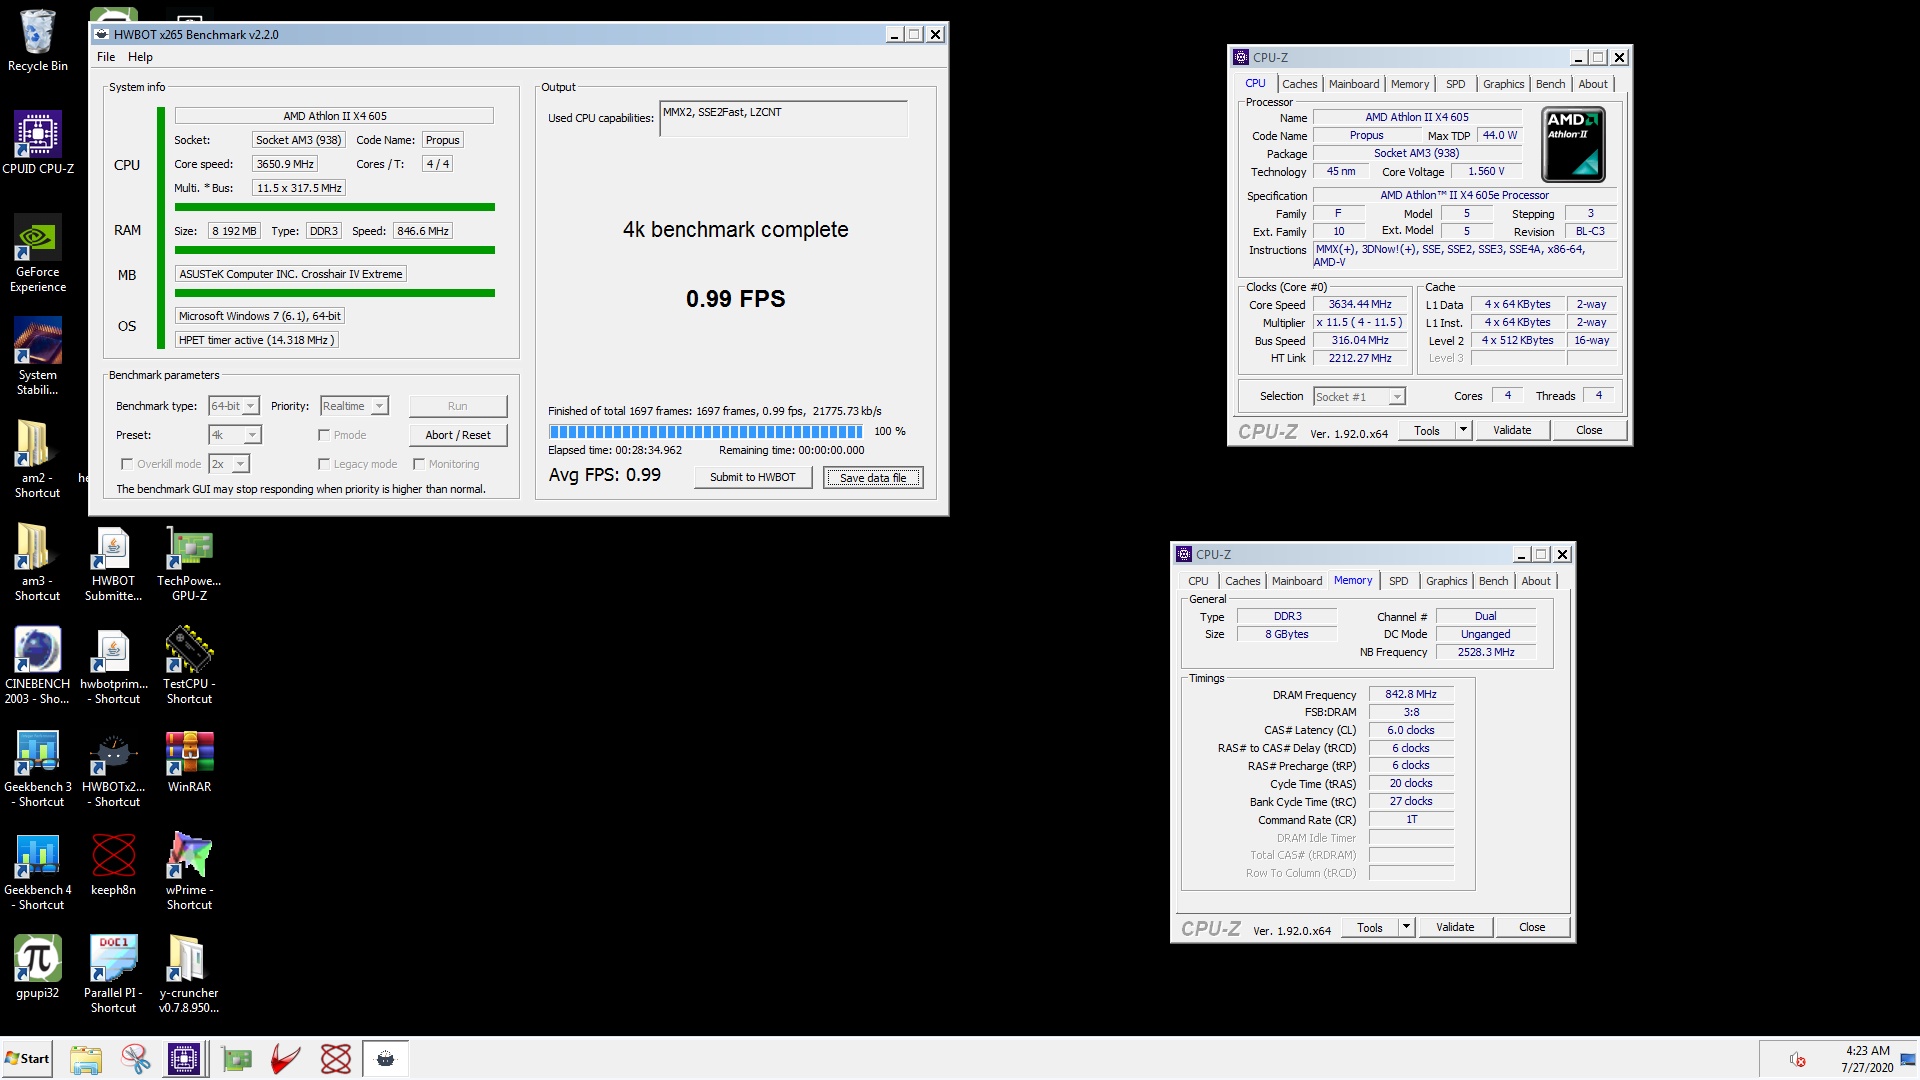Click the Abort / Reset button
1920x1080 pixels.
[458, 435]
